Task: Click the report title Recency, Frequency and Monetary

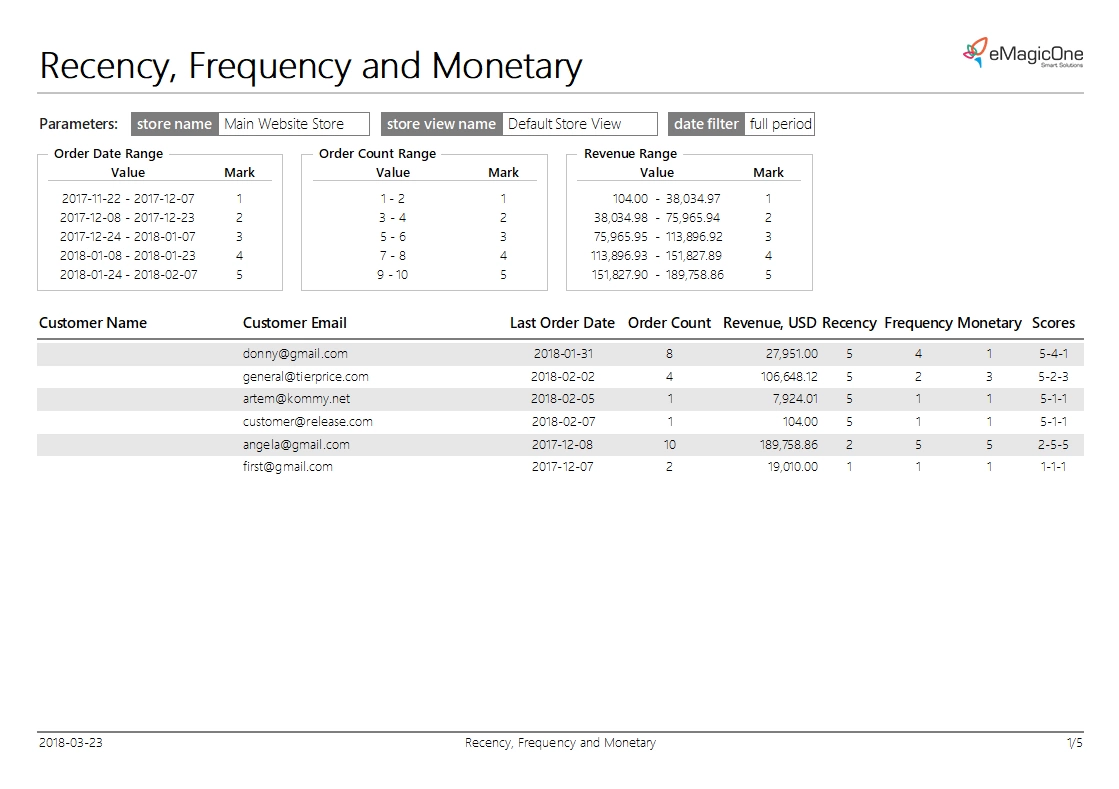Action: [310, 66]
